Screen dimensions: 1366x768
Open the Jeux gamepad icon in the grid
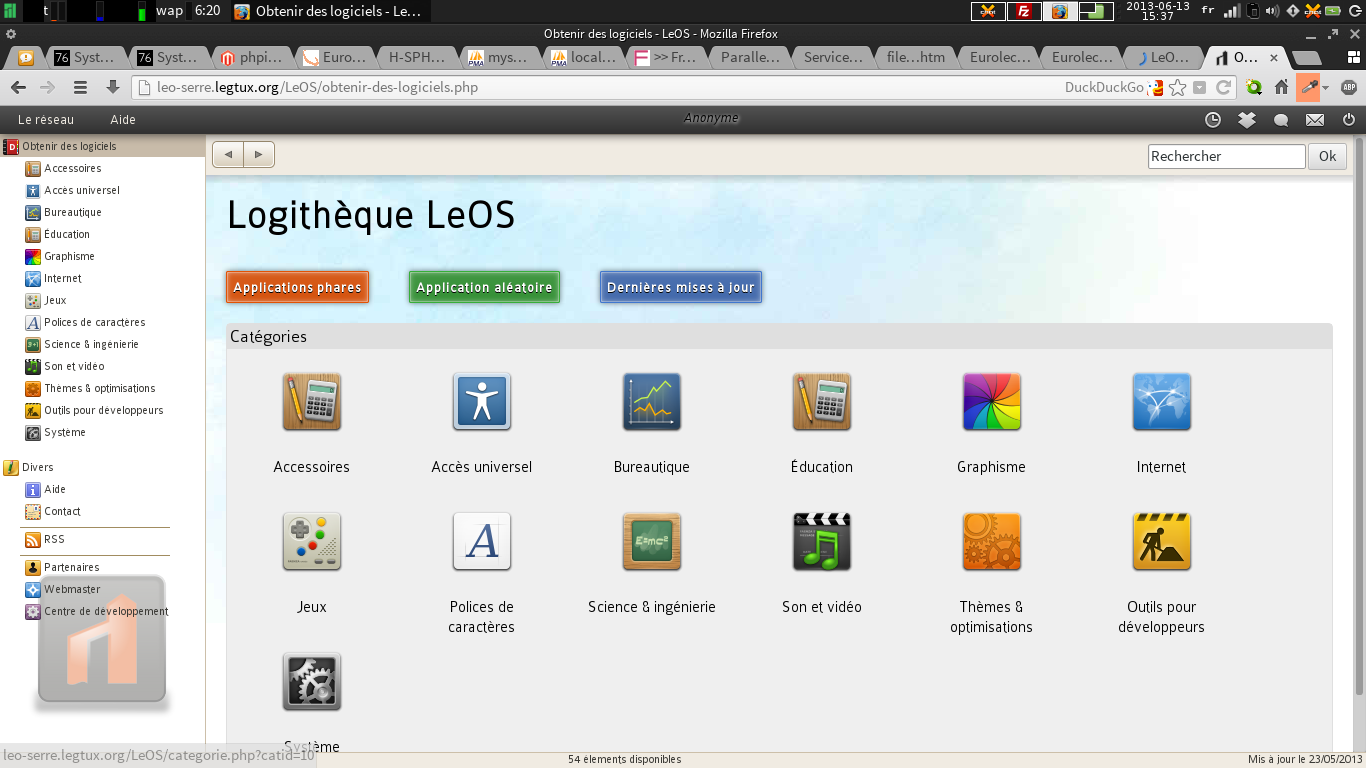pyautogui.click(x=312, y=542)
